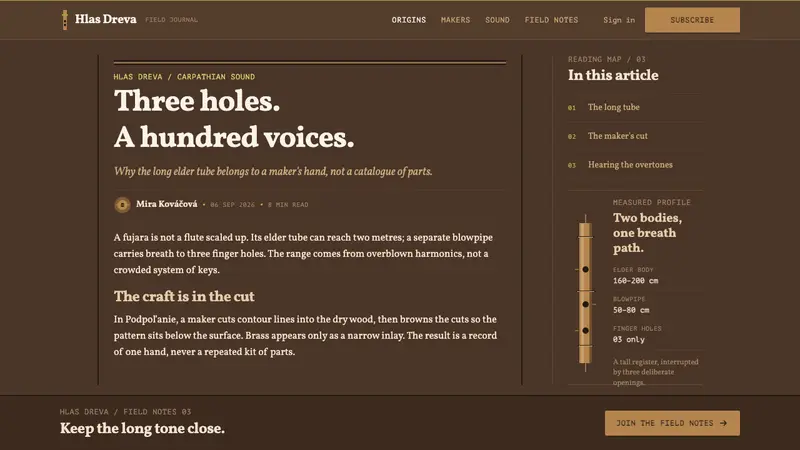Open the Sound nav item

tap(497, 20)
